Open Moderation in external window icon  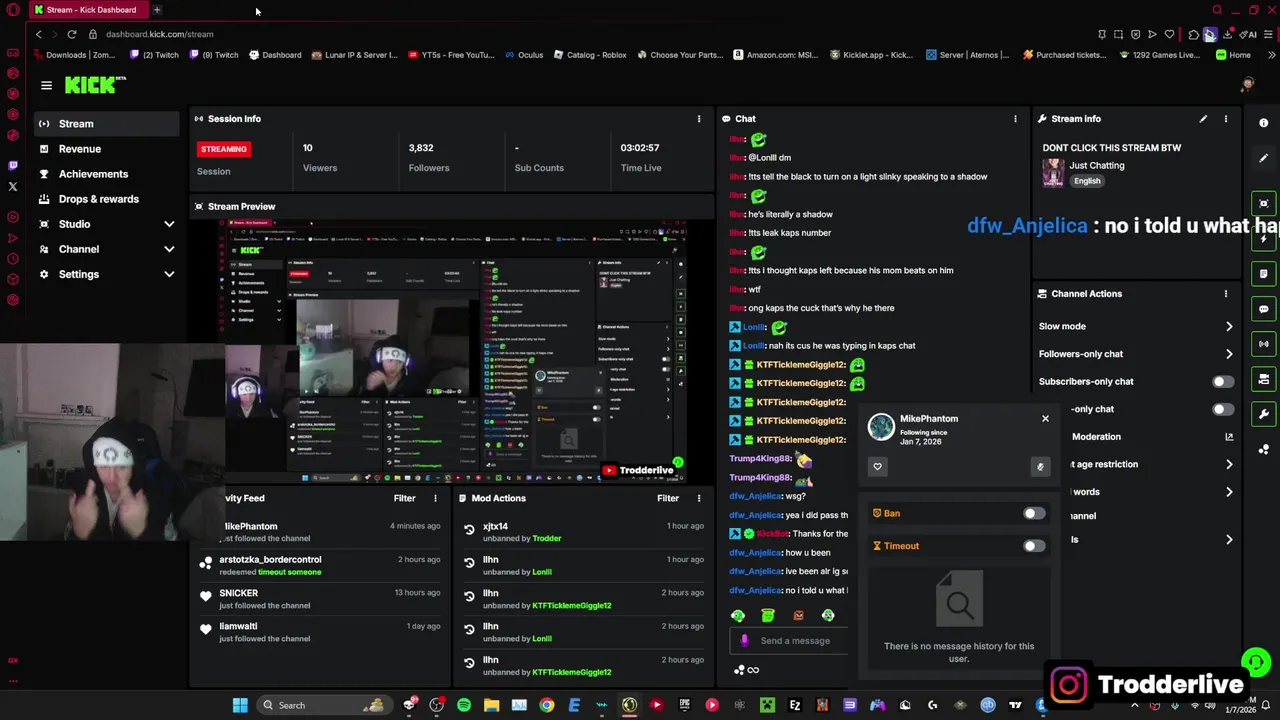(1229, 437)
